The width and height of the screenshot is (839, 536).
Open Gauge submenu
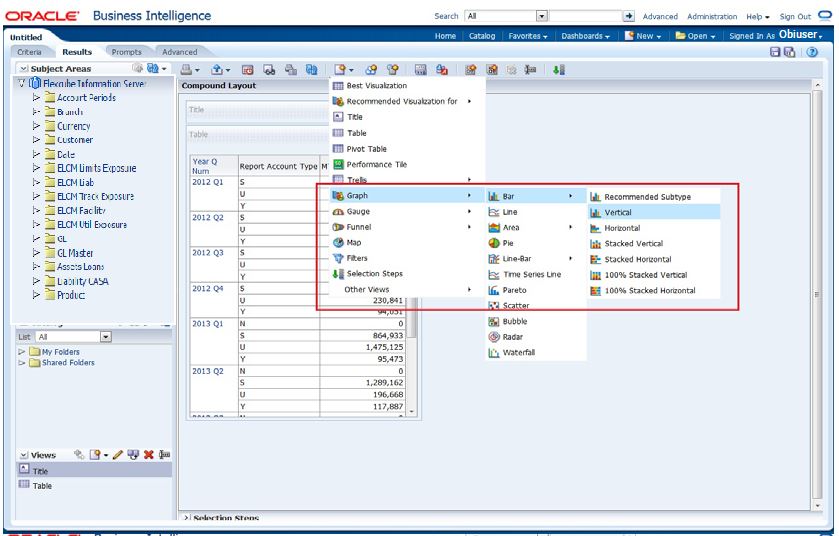tap(407, 211)
